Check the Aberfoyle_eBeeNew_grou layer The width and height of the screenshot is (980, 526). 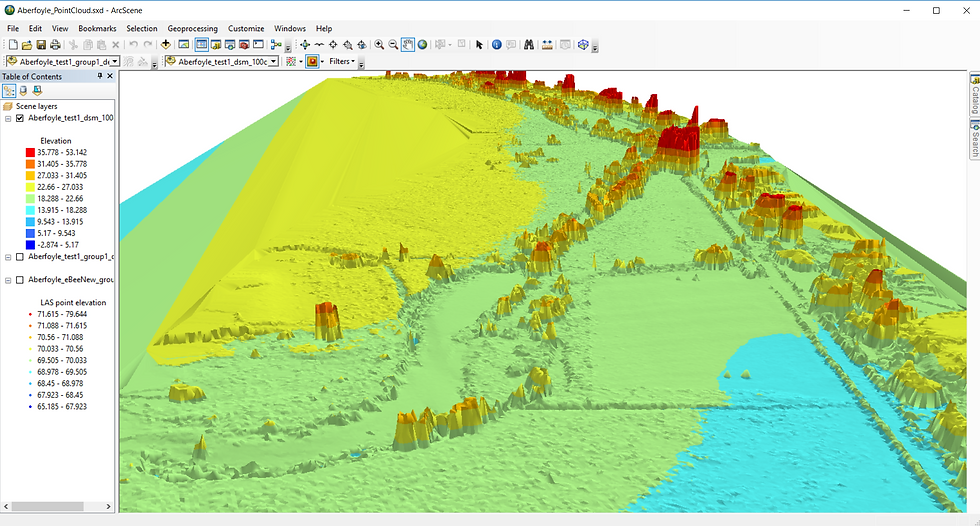(20, 280)
